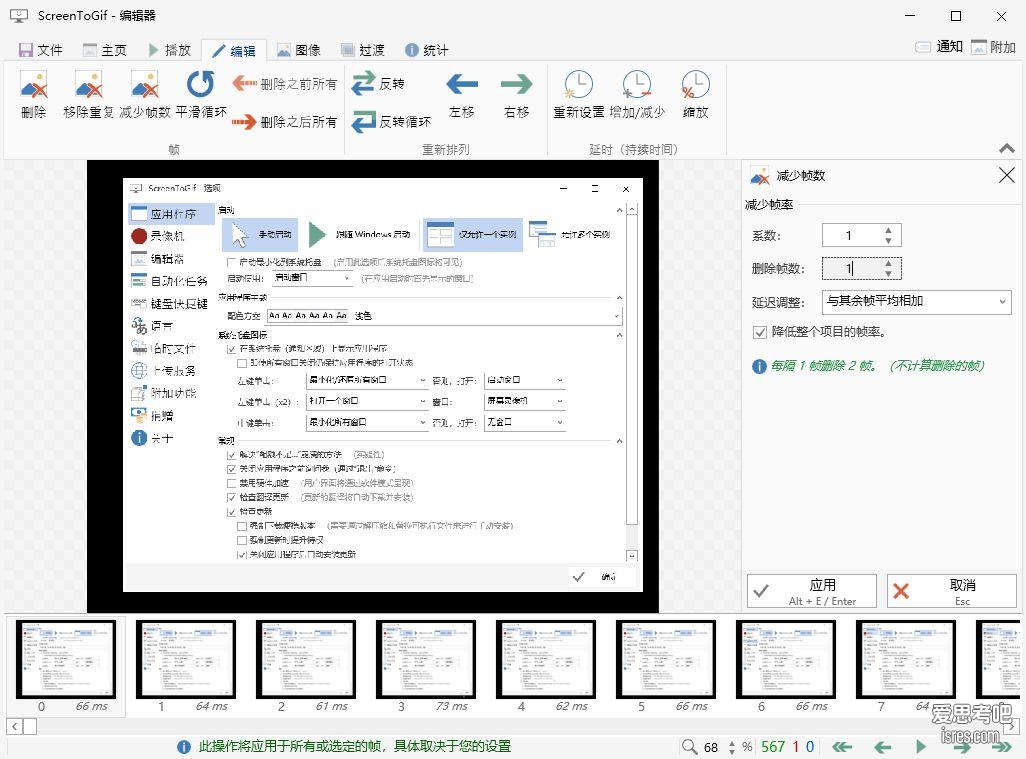Select frame 1 thumbnail
The width and height of the screenshot is (1026, 759).
point(186,660)
